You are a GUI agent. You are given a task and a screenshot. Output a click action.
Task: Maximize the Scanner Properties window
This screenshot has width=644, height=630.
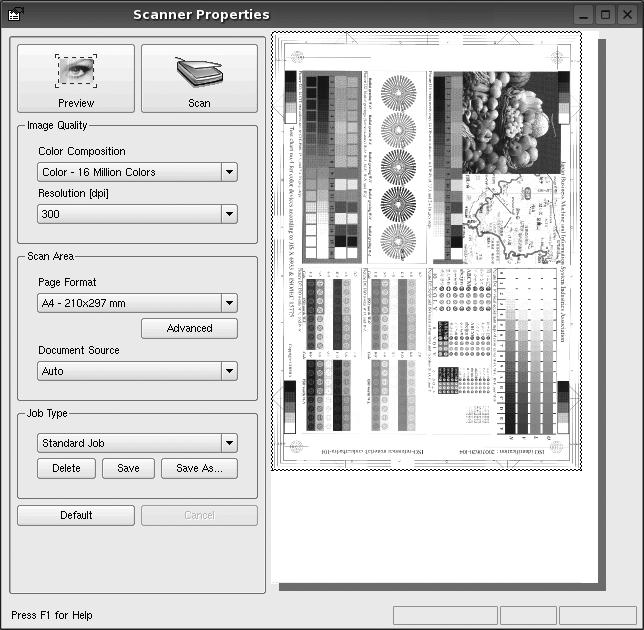pyautogui.click(x=605, y=15)
